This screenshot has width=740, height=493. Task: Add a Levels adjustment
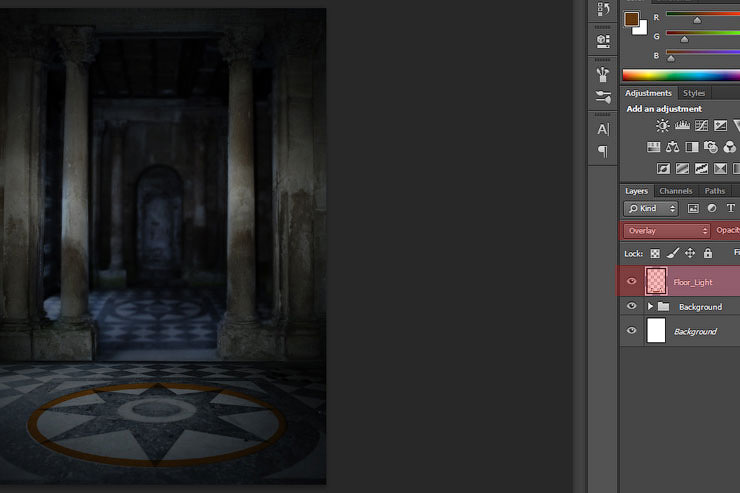pos(682,126)
